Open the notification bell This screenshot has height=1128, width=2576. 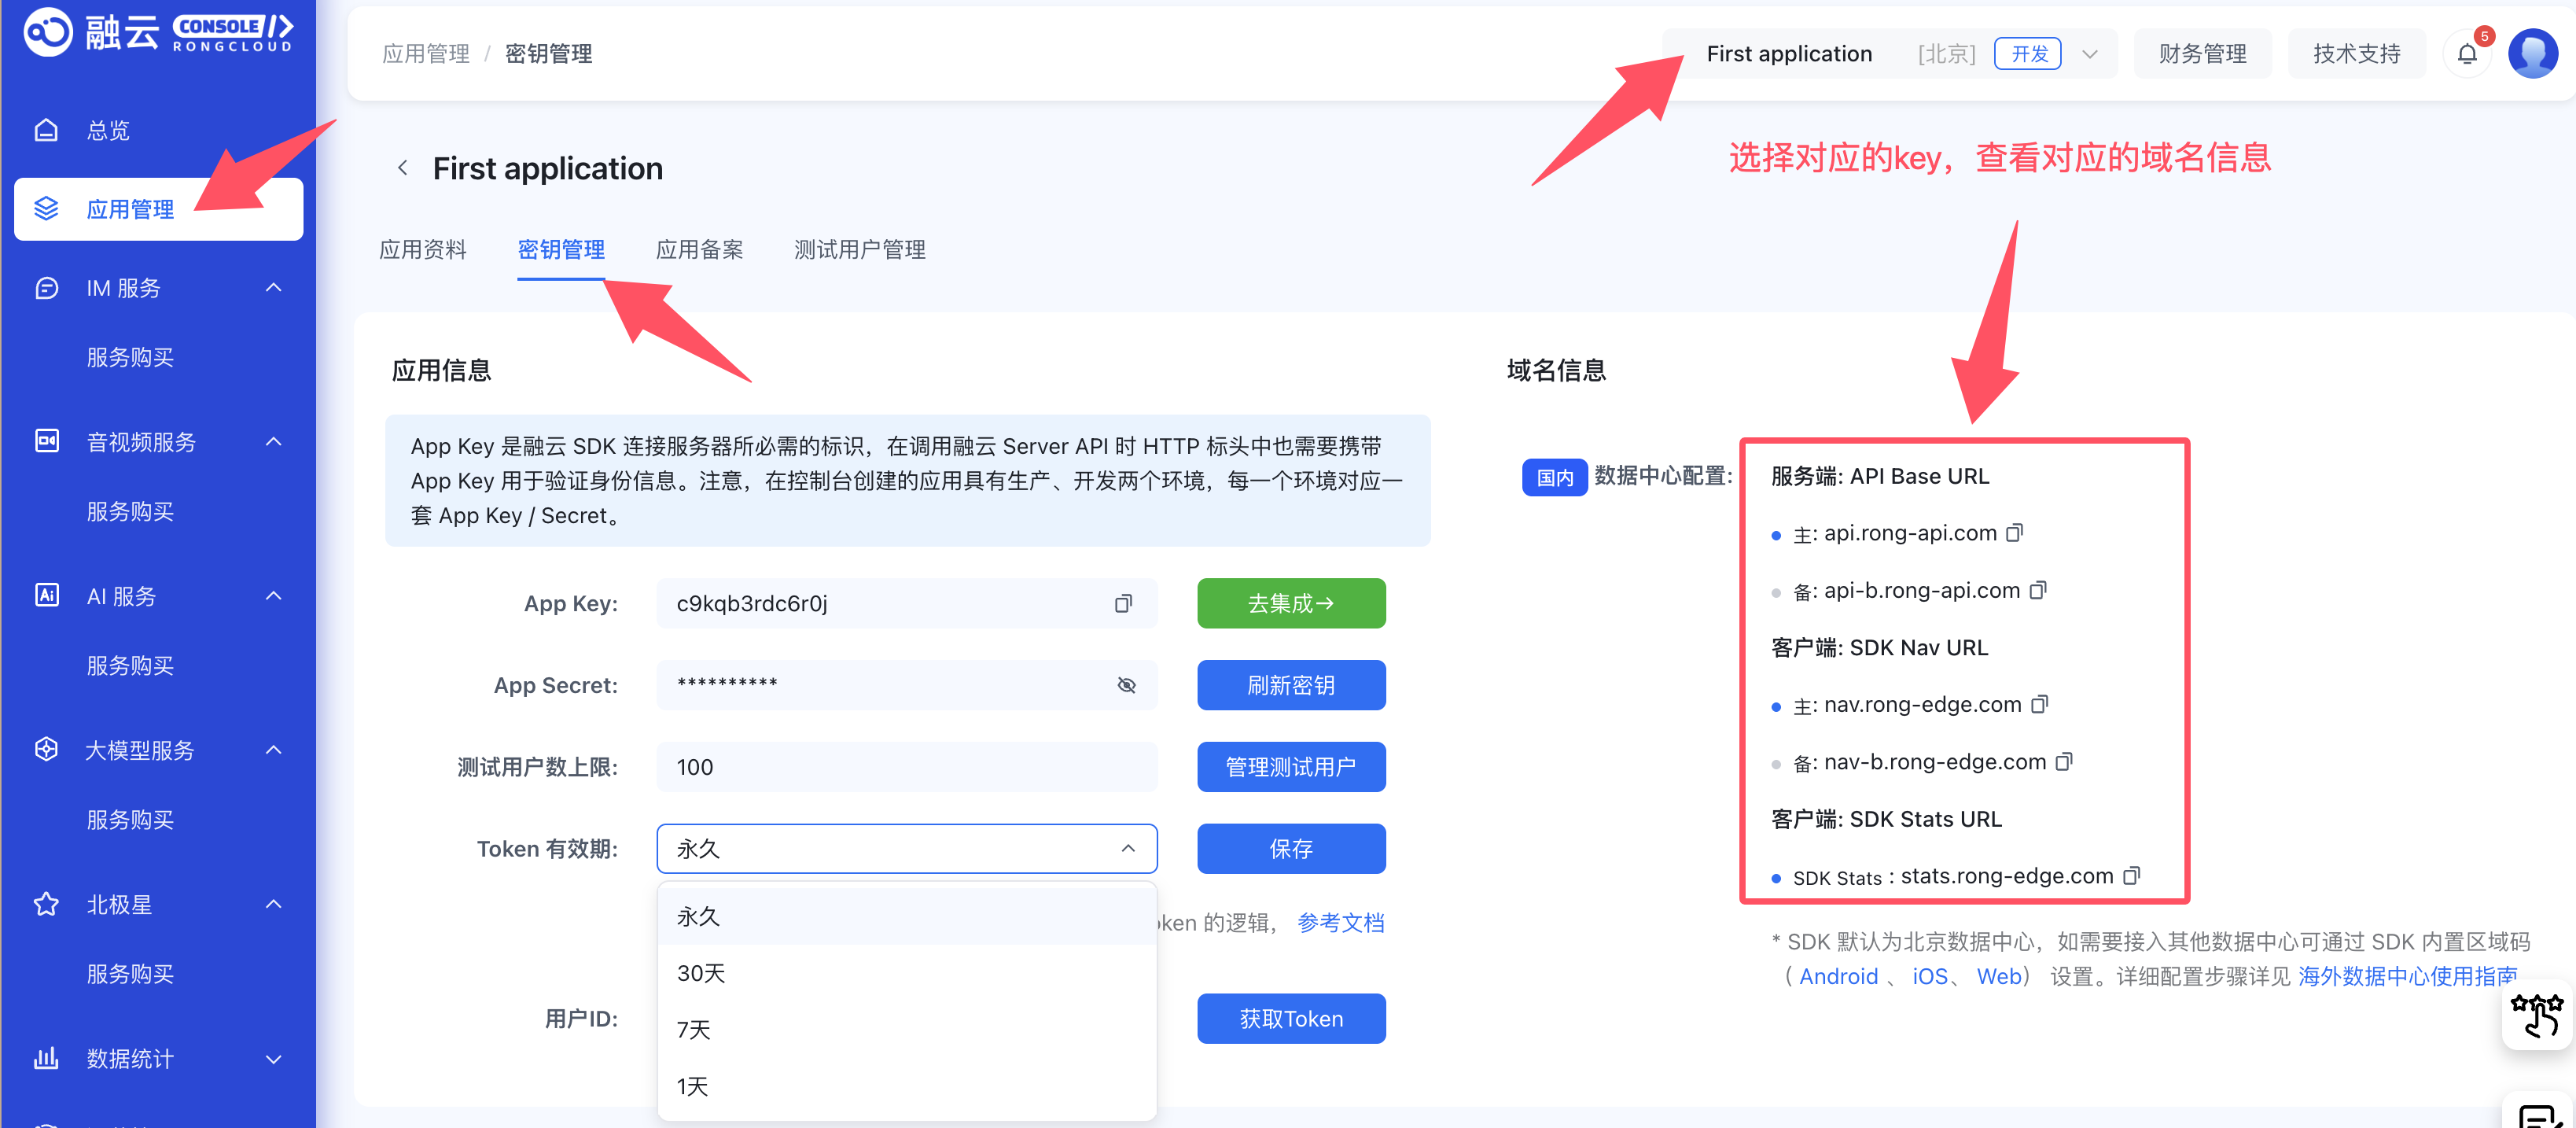(x=2467, y=54)
